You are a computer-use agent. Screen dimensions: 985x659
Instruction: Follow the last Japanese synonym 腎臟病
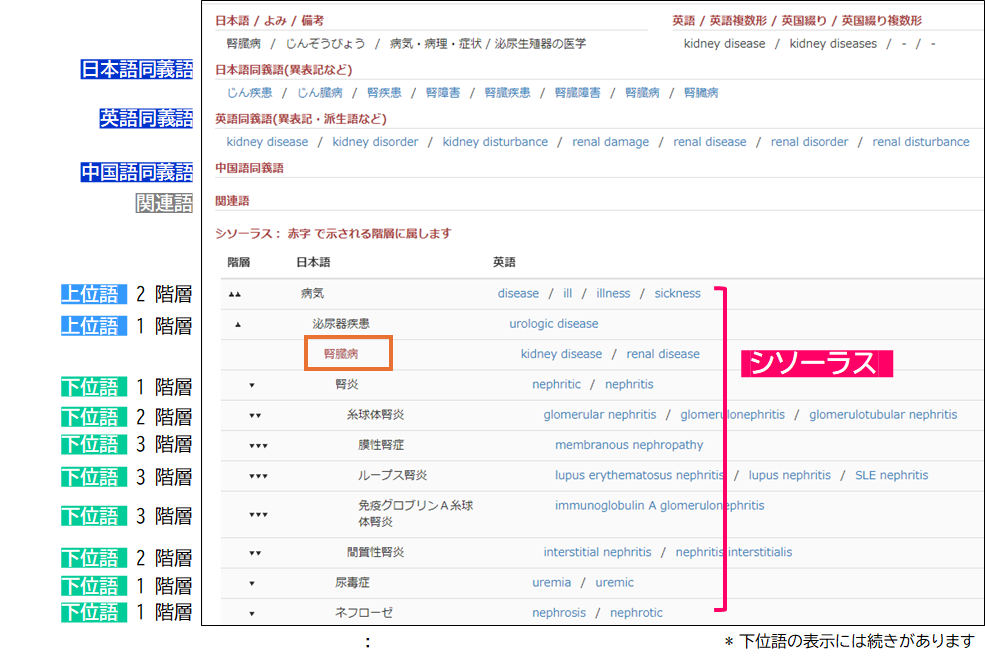(x=701, y=93)
